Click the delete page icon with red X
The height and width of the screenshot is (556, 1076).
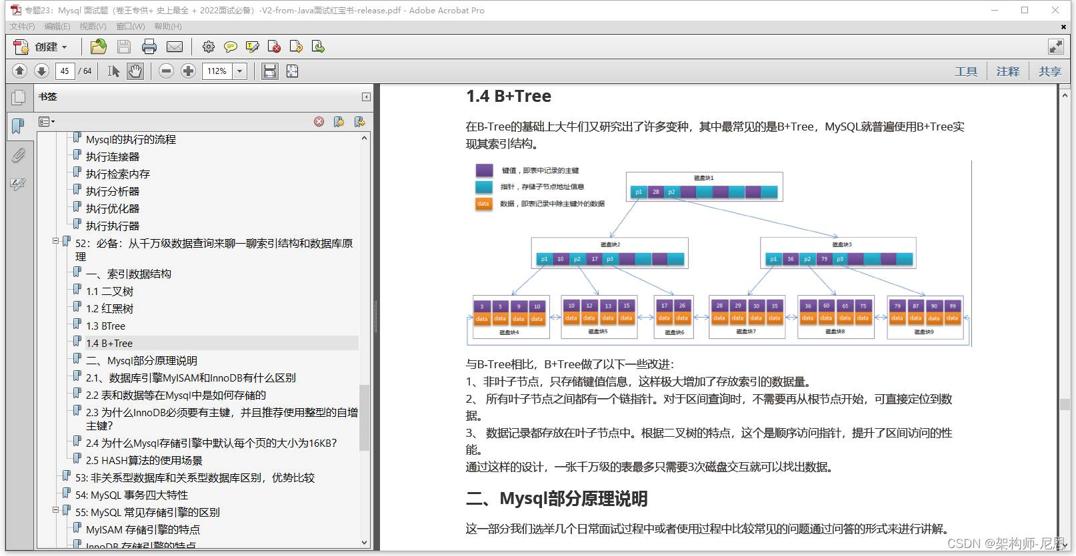tap(274, 47)
